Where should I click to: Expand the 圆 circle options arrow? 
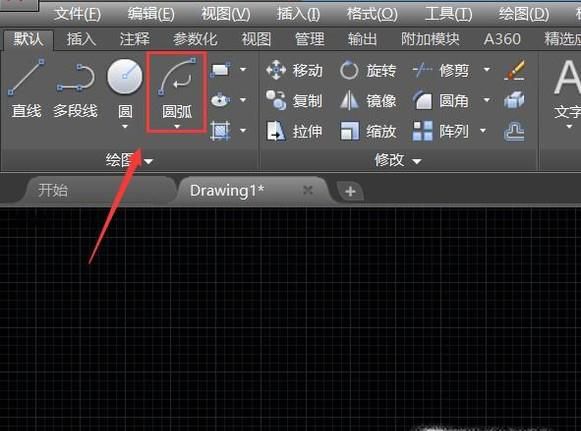pos(125,127)
